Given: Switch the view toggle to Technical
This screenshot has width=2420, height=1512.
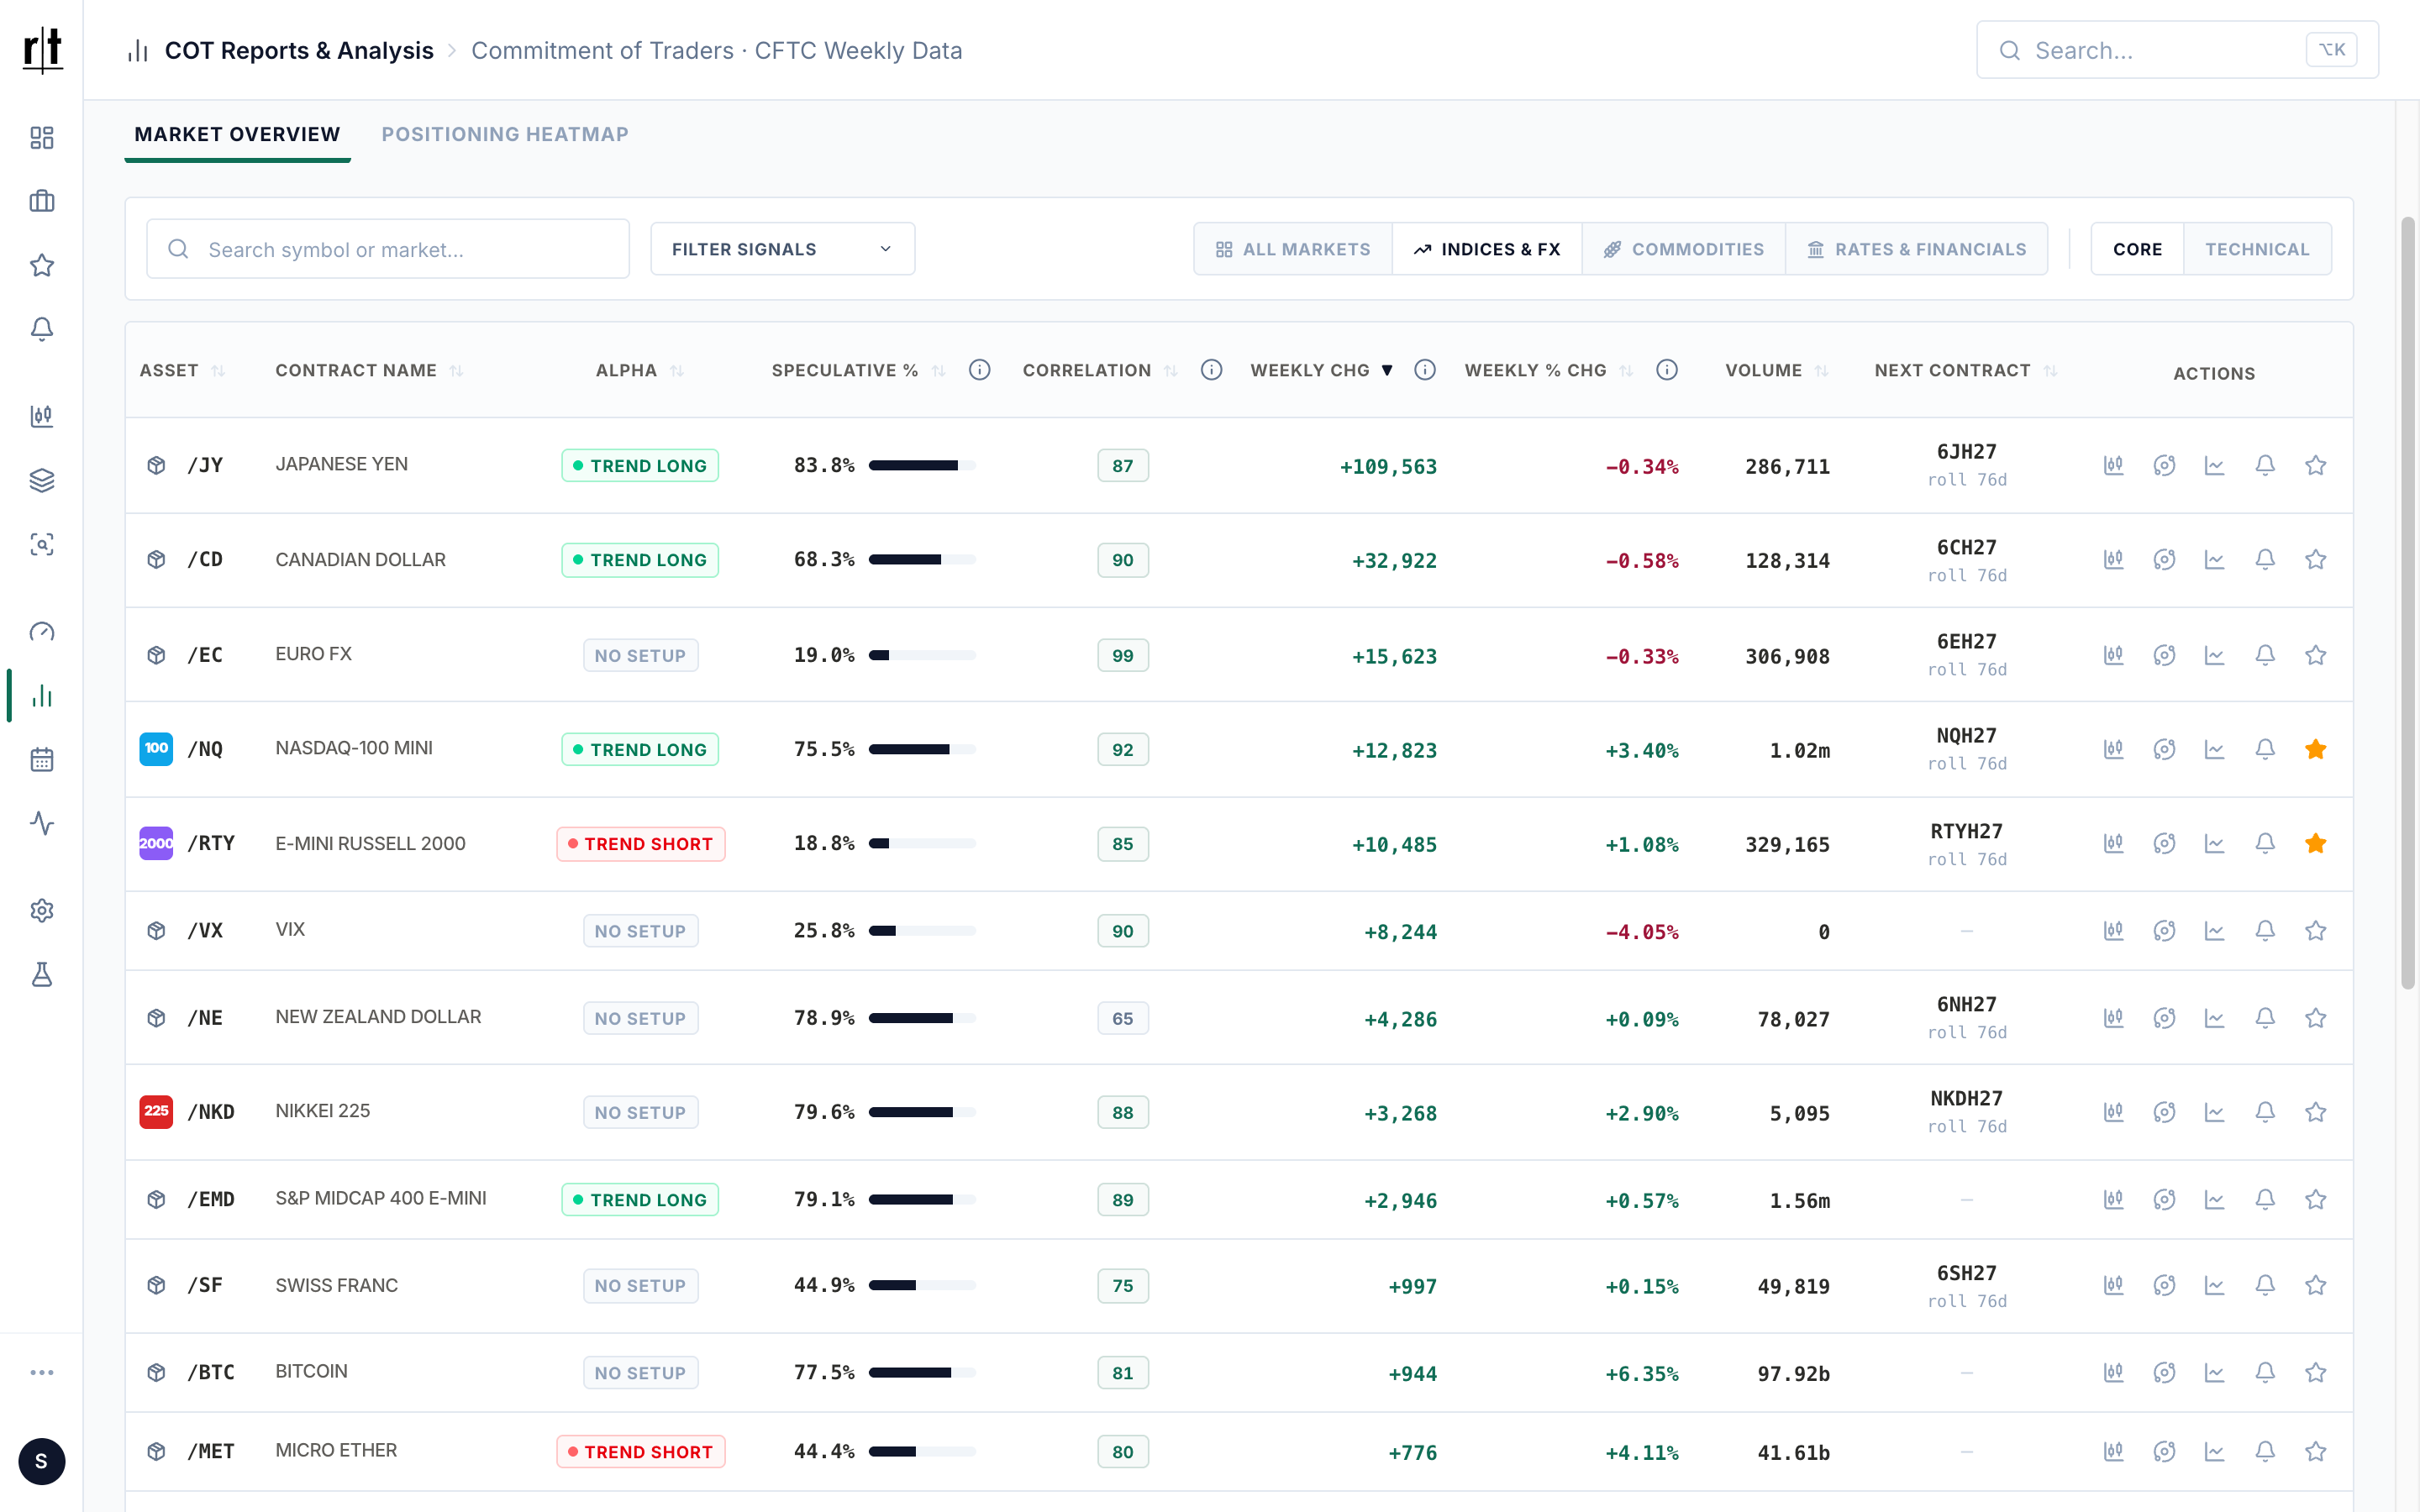Looking at the screenshot, I should [x=2257, y=249].
